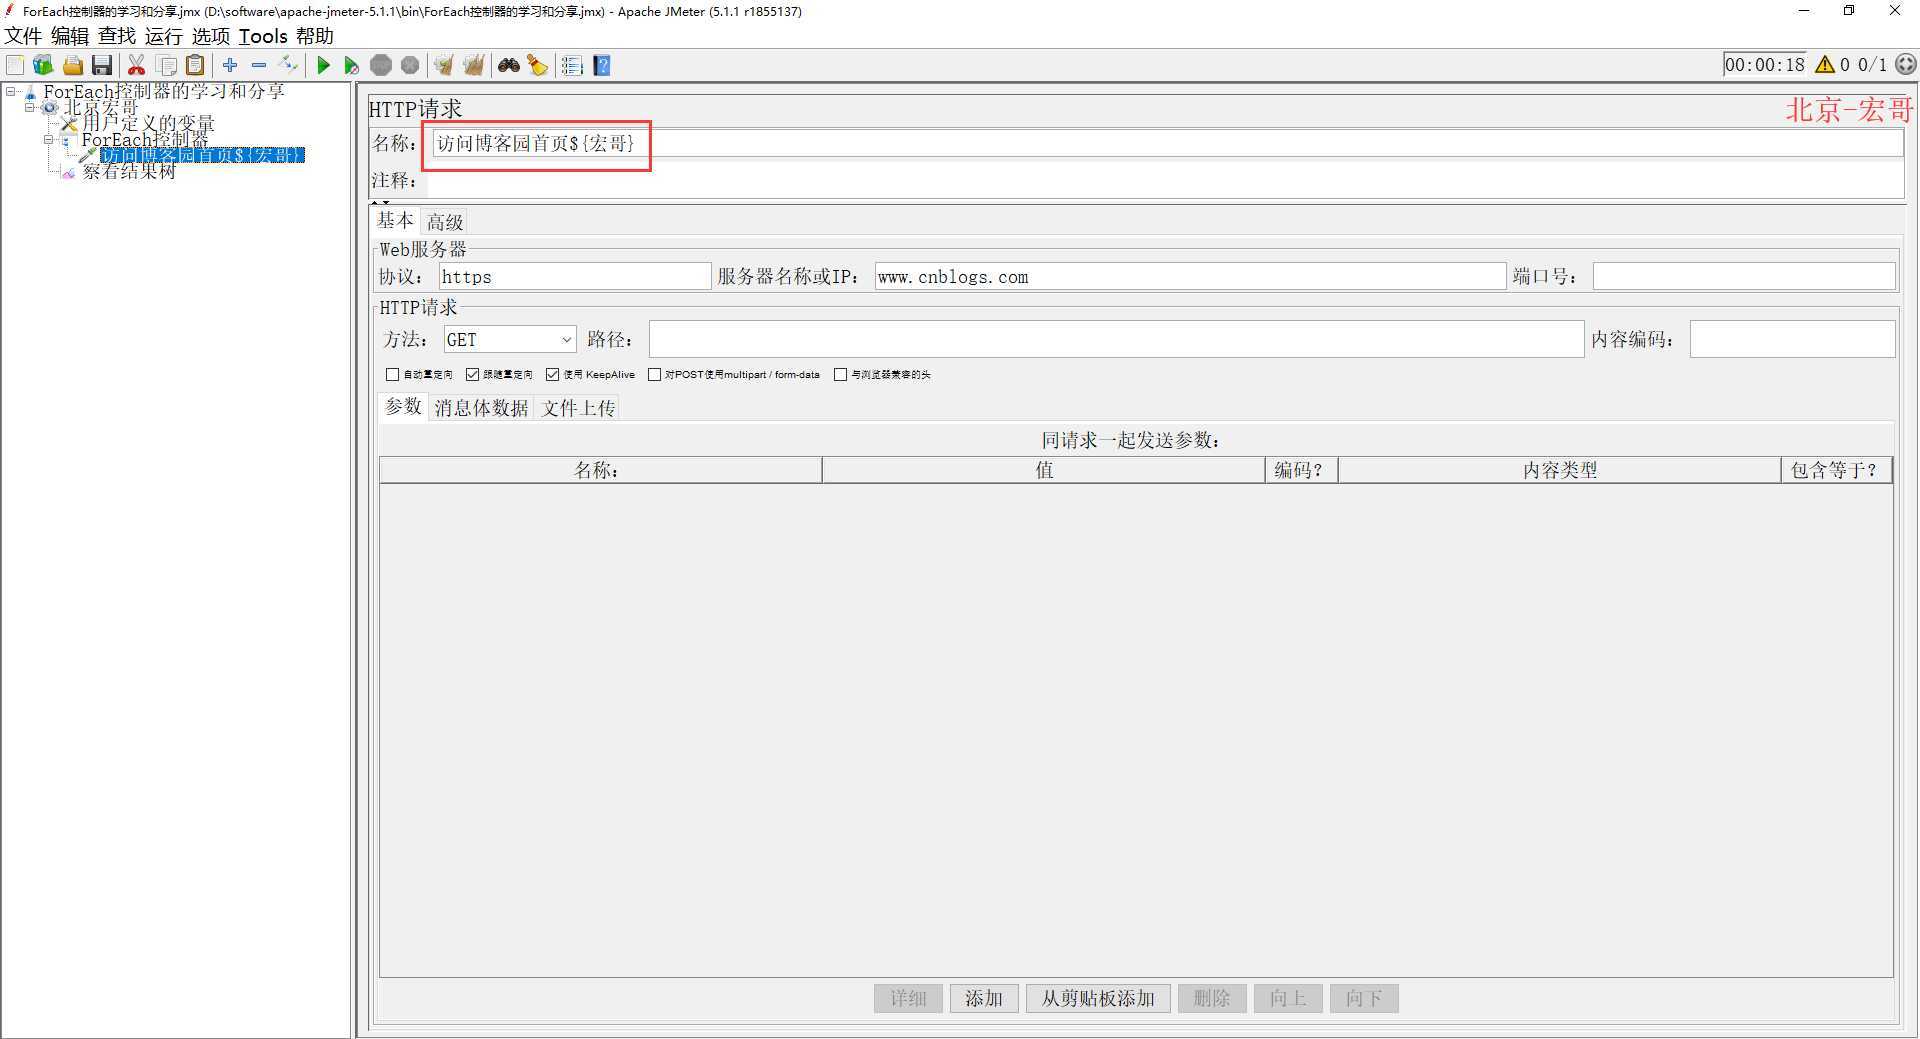Open the 编辑 menu
This screenshot has height=1039, width=1920.
(x=70, y=36)
